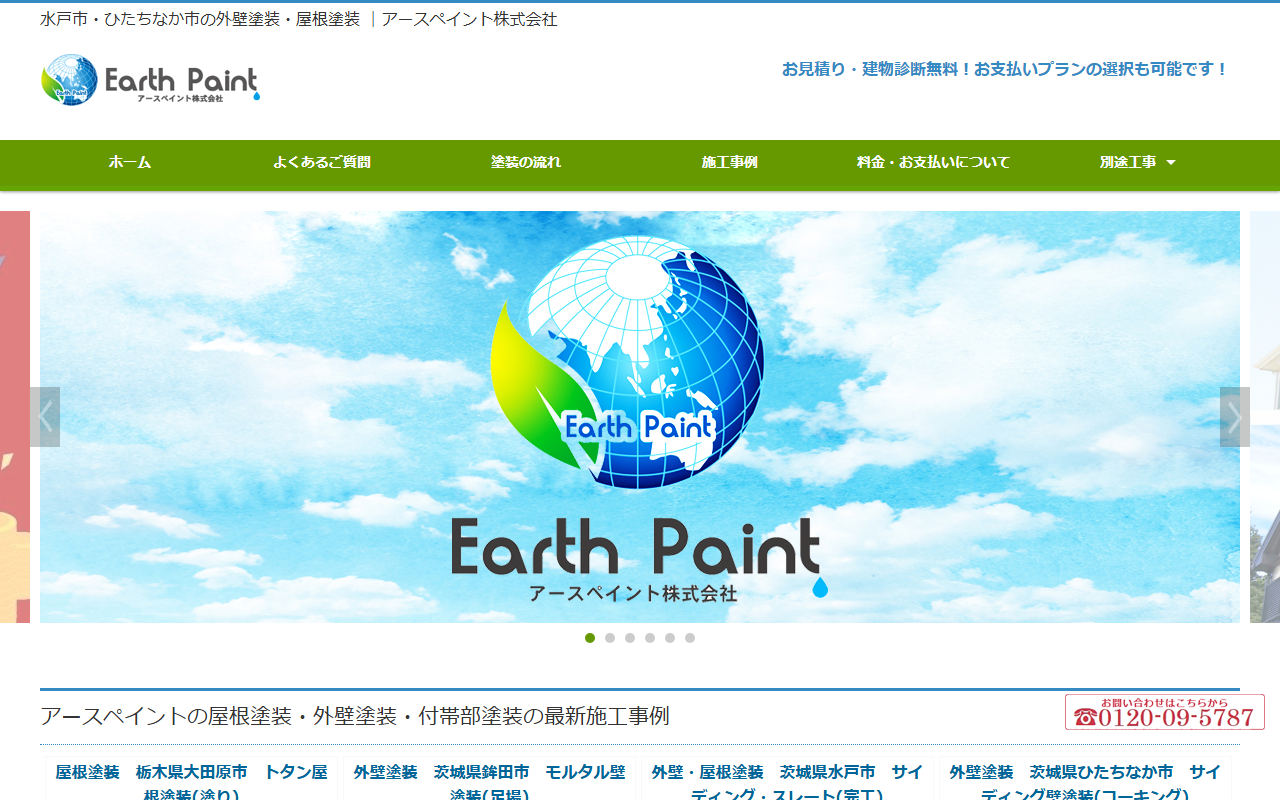1280x800 pixels.
Task: Select third carousel dot
Action: 630,638
